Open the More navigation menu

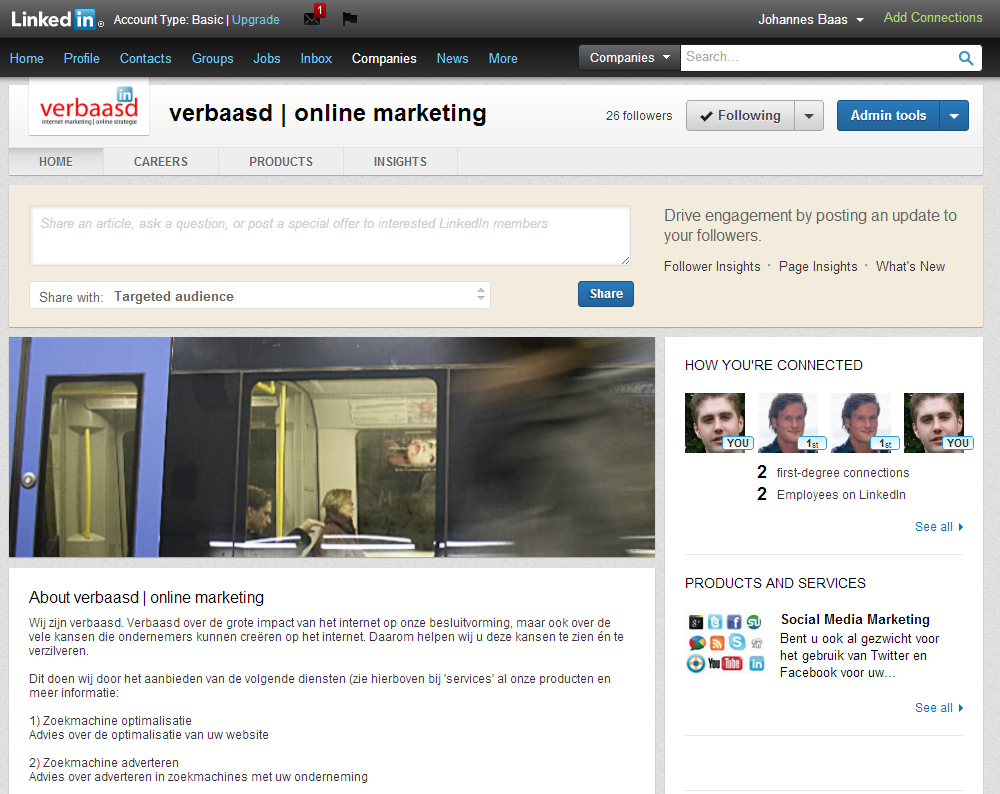tap(503, 59)
